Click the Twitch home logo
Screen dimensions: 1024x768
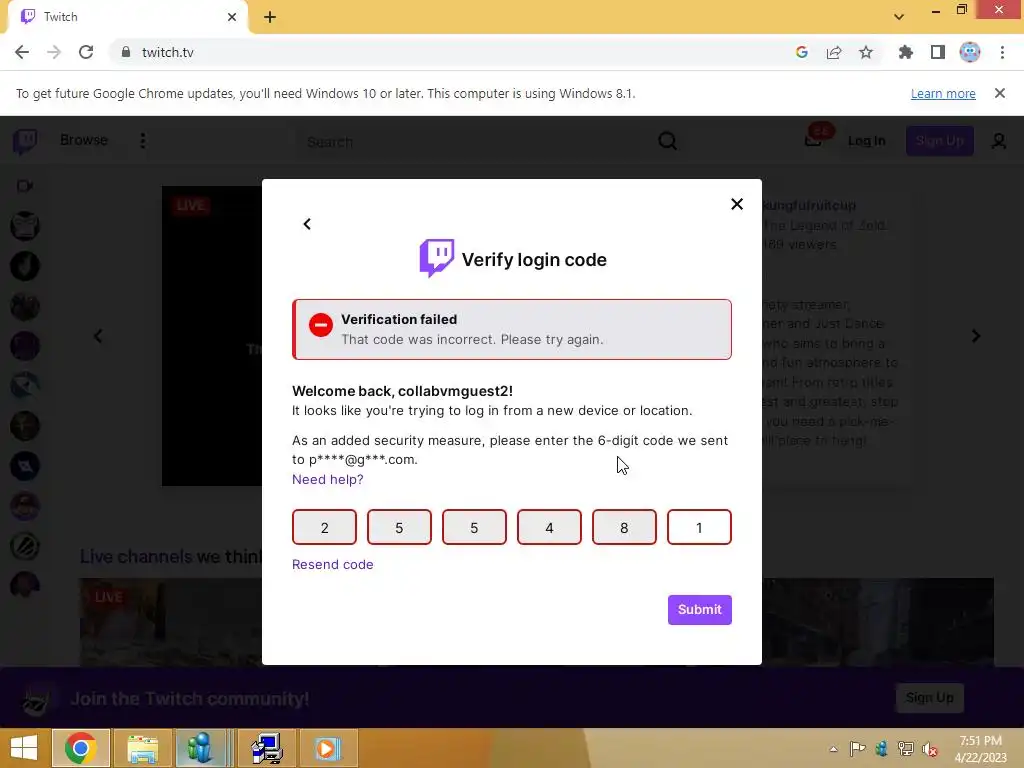[x=25, y=141]
